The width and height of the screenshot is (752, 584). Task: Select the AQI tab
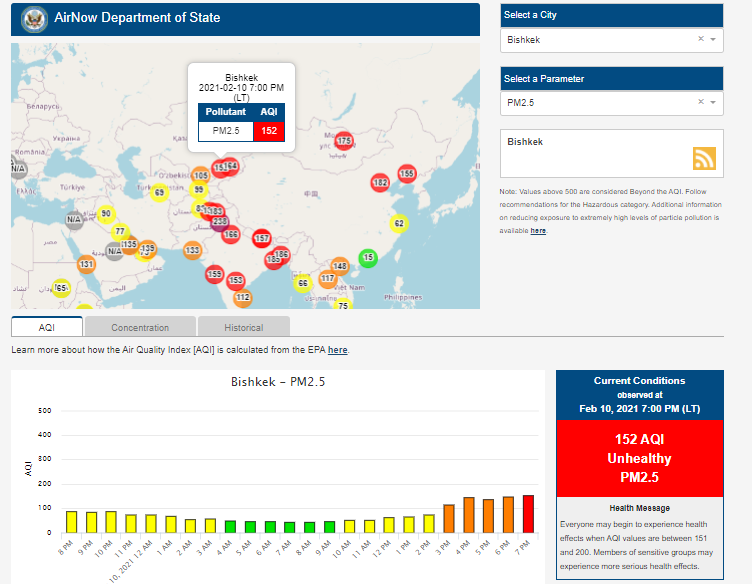pos(47,327)
